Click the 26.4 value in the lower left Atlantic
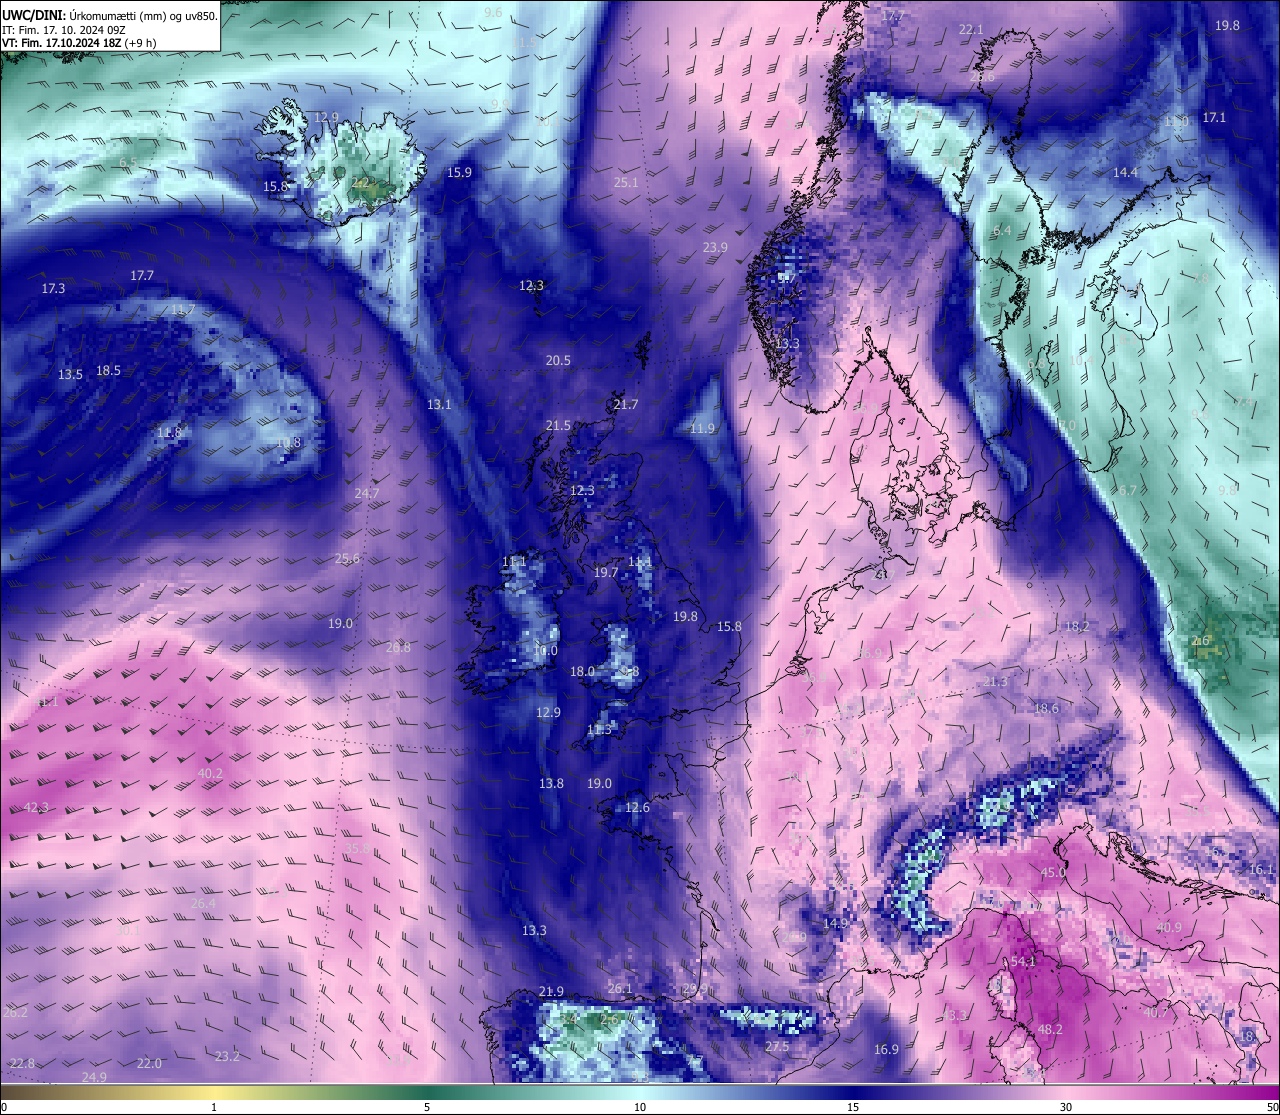 point(203,903)
